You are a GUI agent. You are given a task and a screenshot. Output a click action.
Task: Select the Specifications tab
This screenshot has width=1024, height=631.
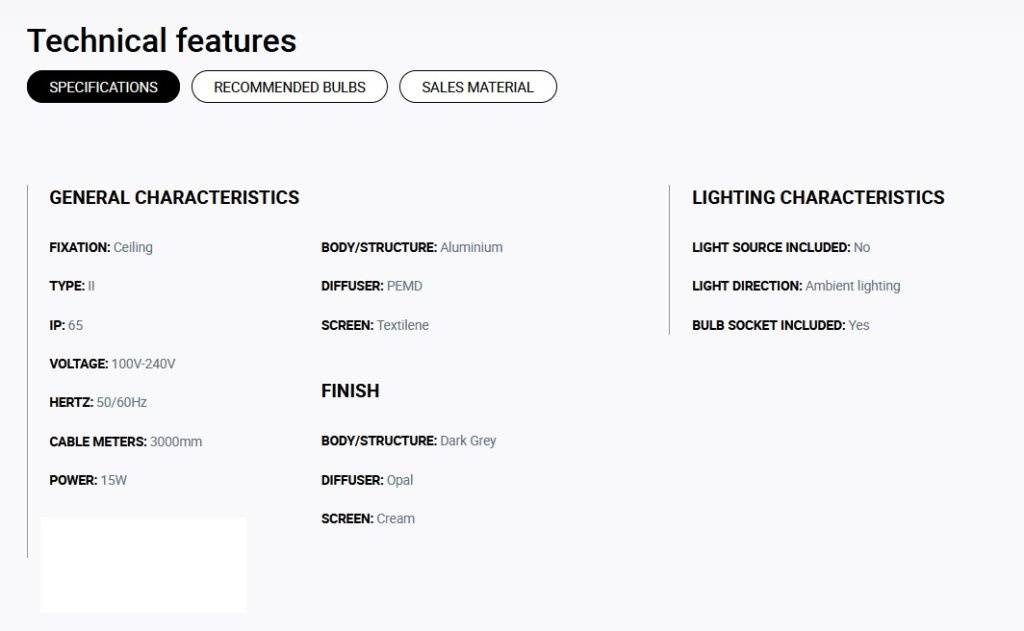pyautogui.click(x=103, y=87)
